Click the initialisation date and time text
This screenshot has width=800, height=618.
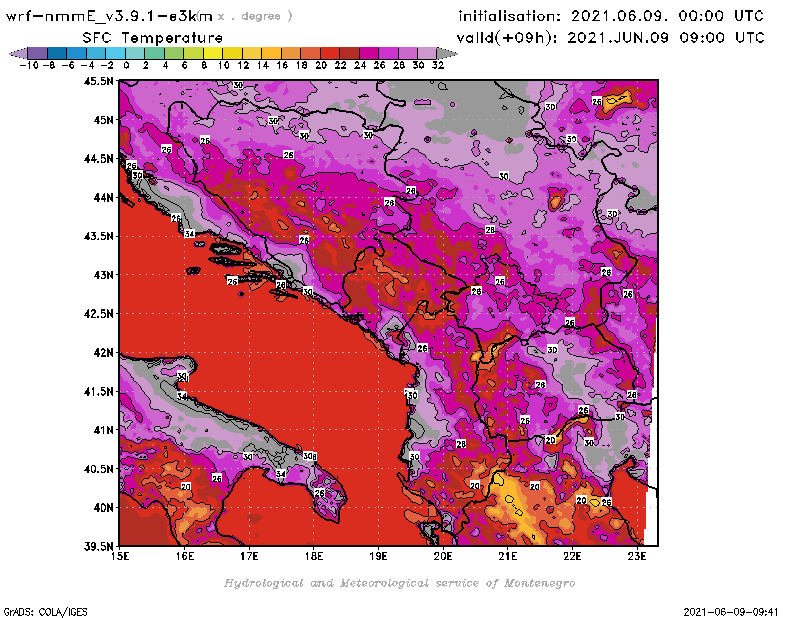[x=611, y=16]
